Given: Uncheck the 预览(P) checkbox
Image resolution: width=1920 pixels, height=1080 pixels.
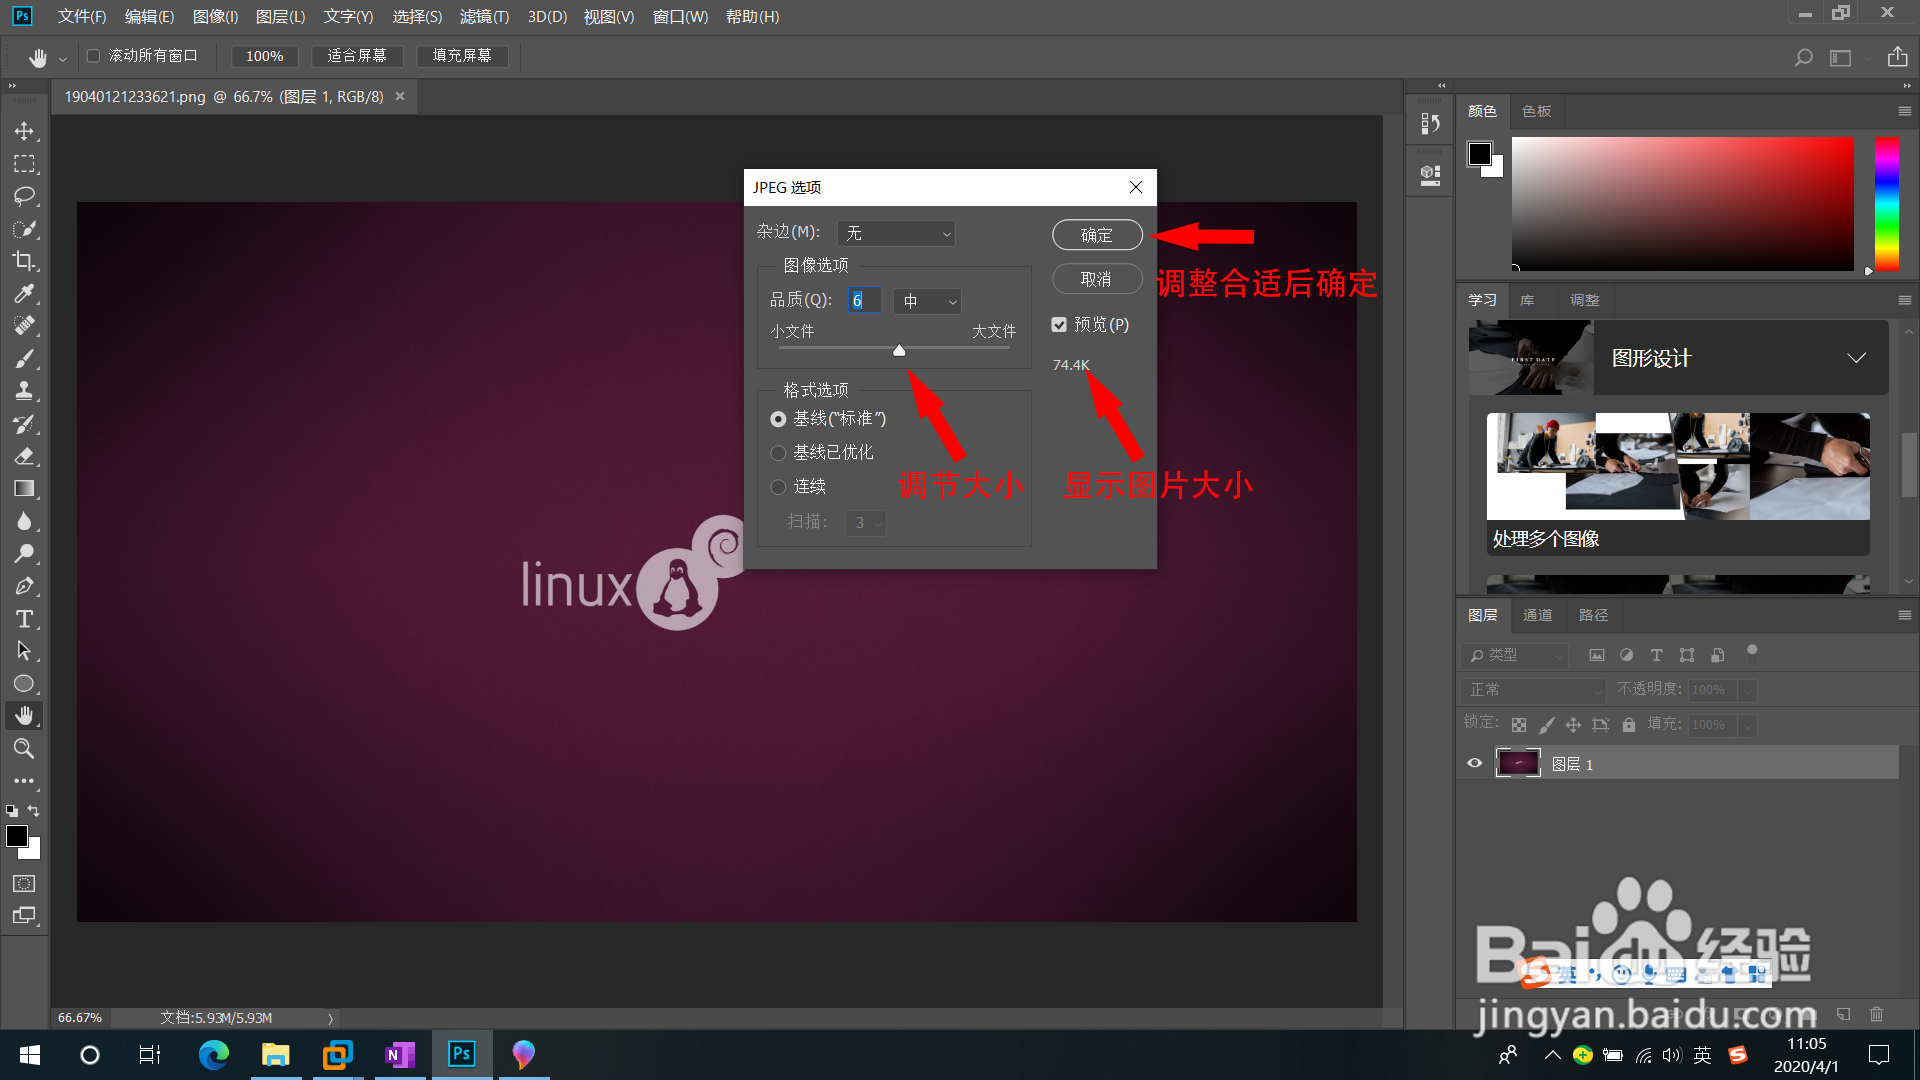Looking at the screenshot, I should [x=1059, y=324].
